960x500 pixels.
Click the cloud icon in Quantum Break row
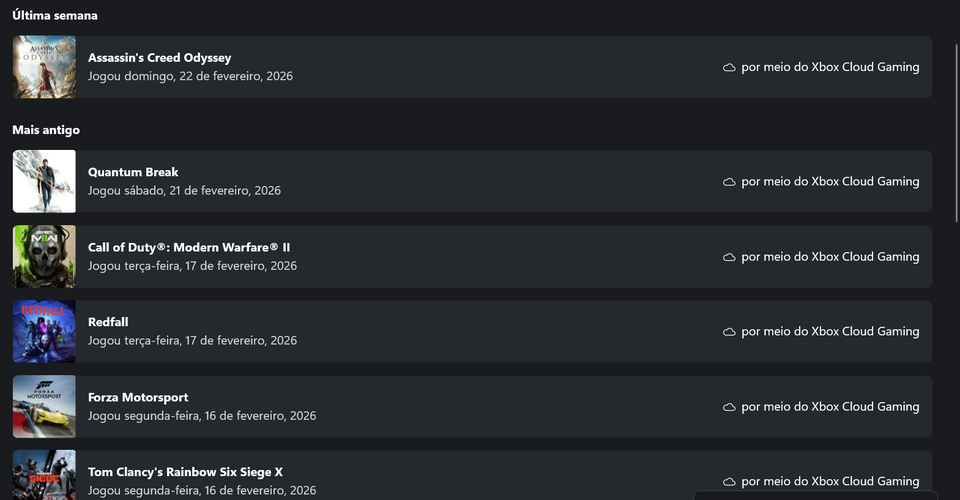(x=729, y=182)
